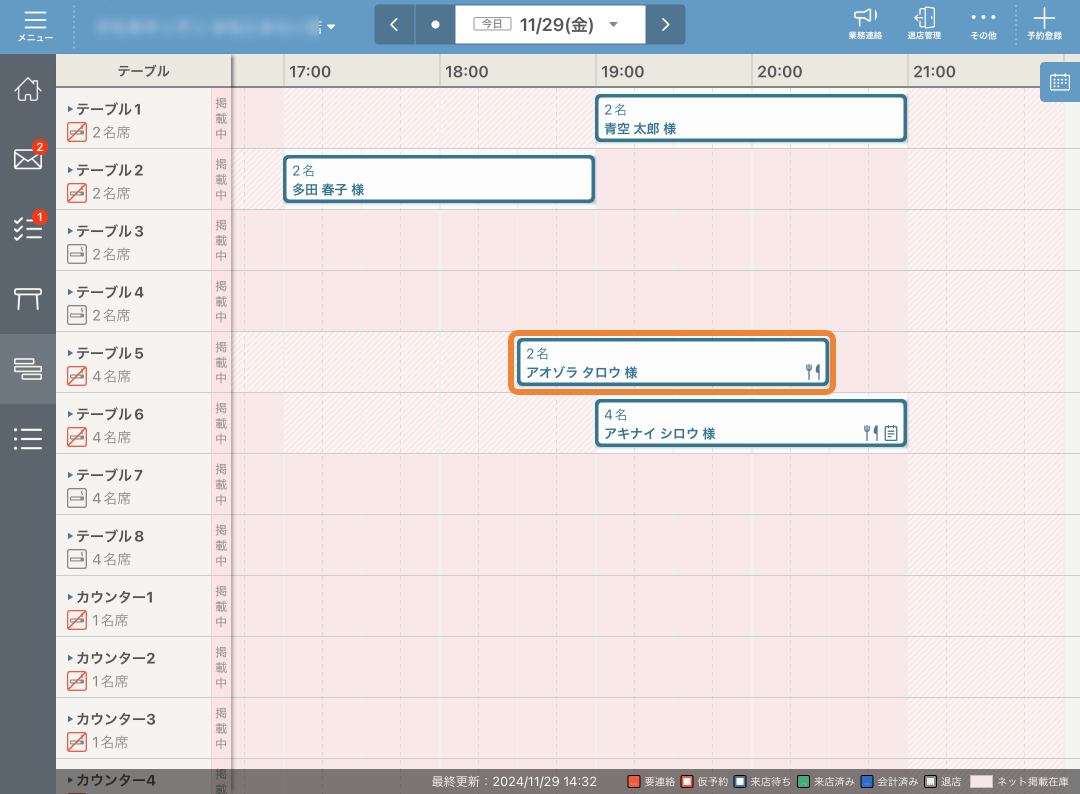Go to the home screen icon
The height and width of the screenshot is (794, 1080).
point(28,90)
